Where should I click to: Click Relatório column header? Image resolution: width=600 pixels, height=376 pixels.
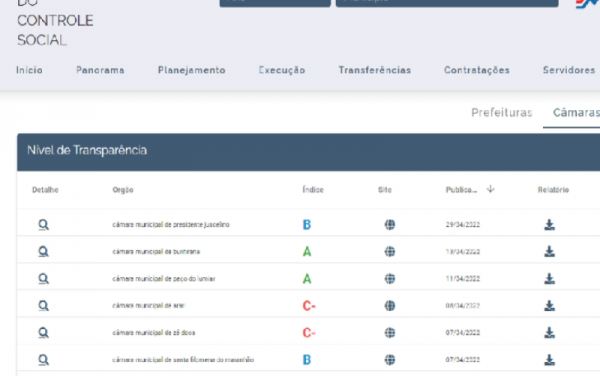click(x=553, y=190)
